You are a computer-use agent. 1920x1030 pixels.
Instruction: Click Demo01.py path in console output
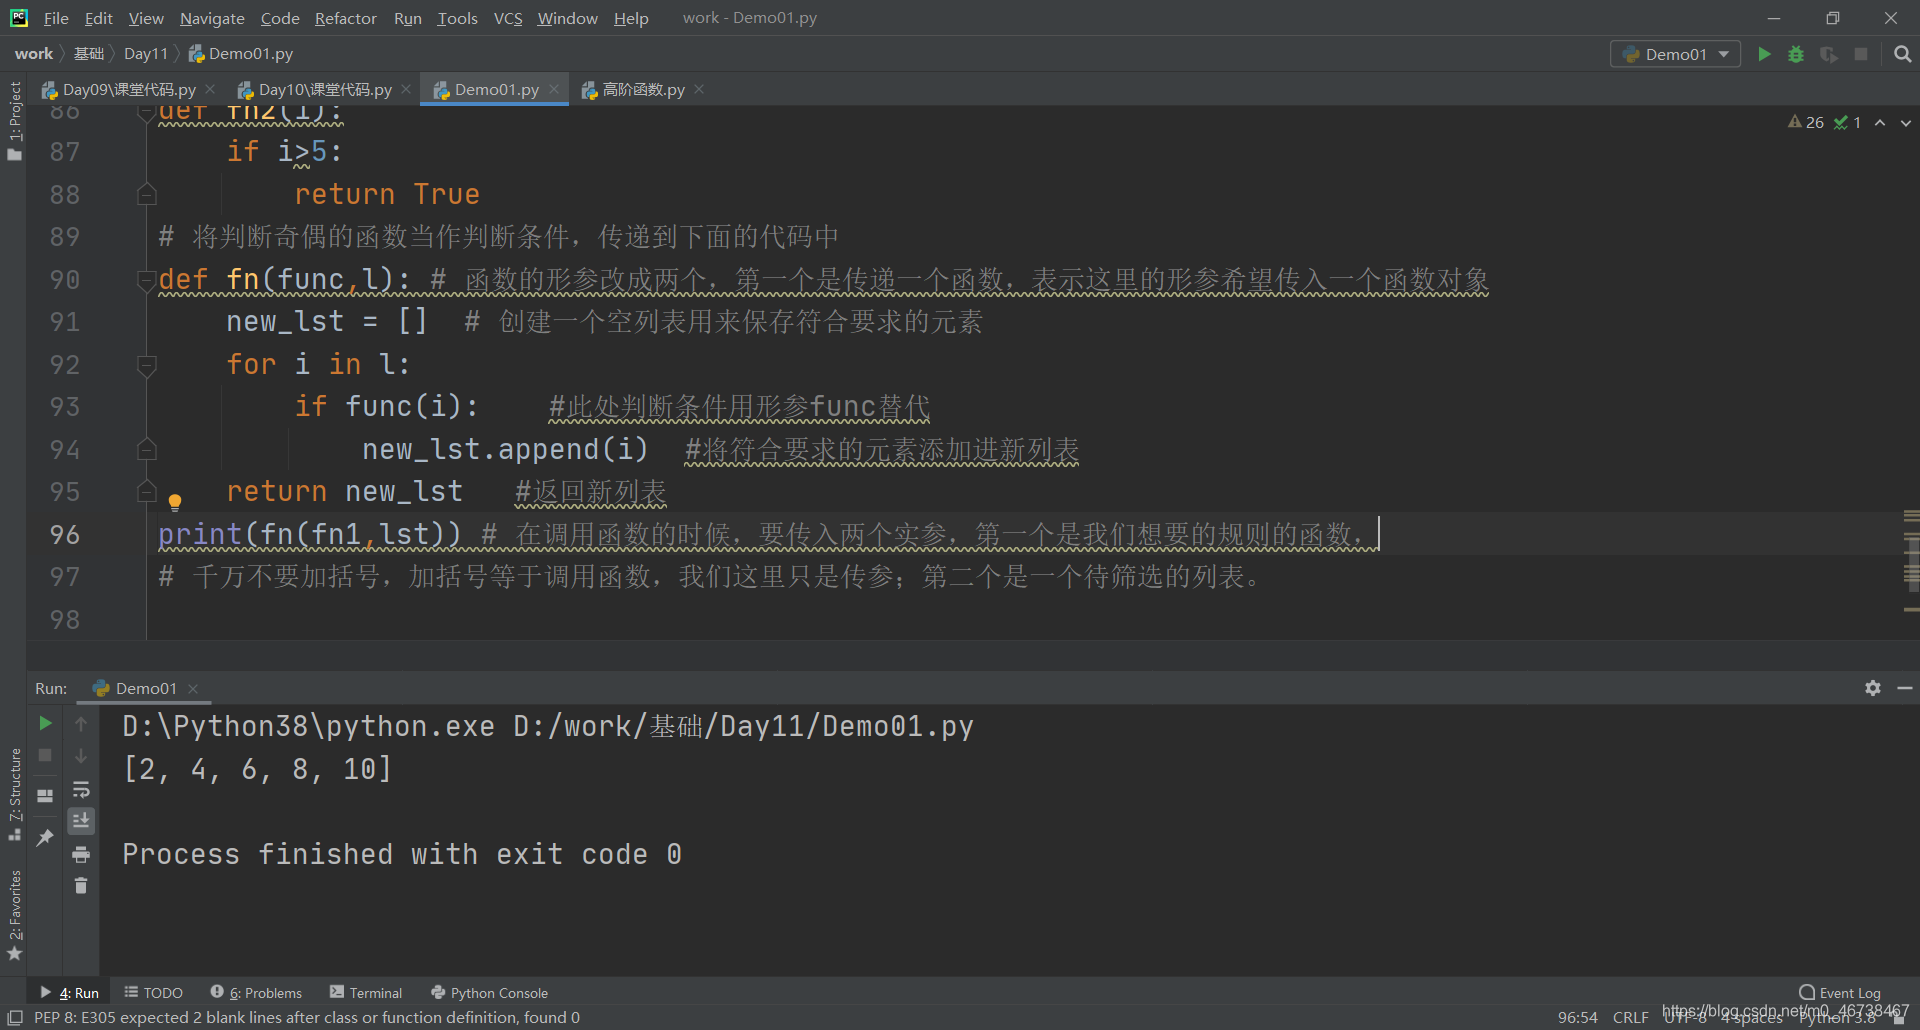tap(743, 727)
